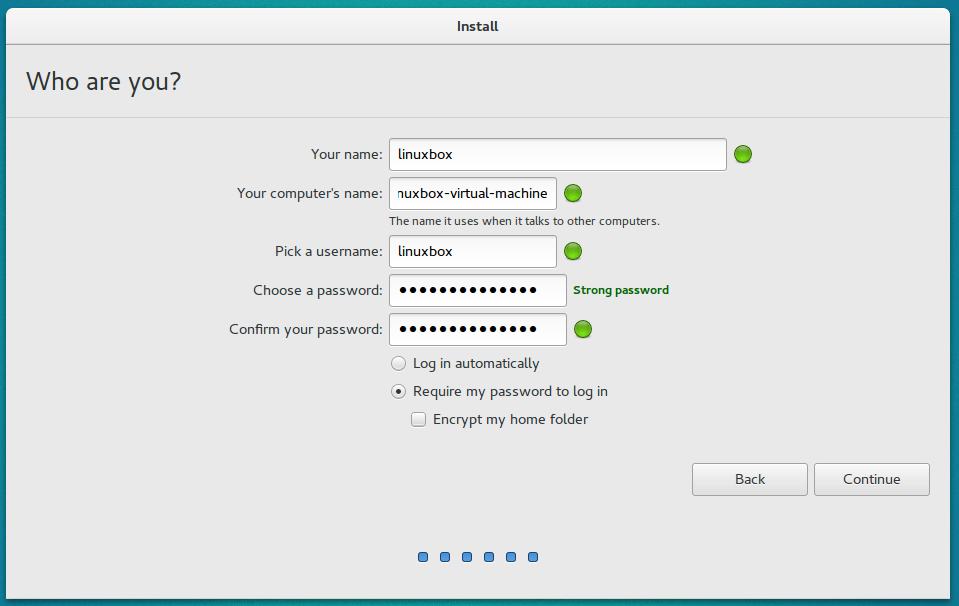The height and width of the screenshot is (606, 959).
Task: Click the Choose a password field
Action: tap(478, 290)
